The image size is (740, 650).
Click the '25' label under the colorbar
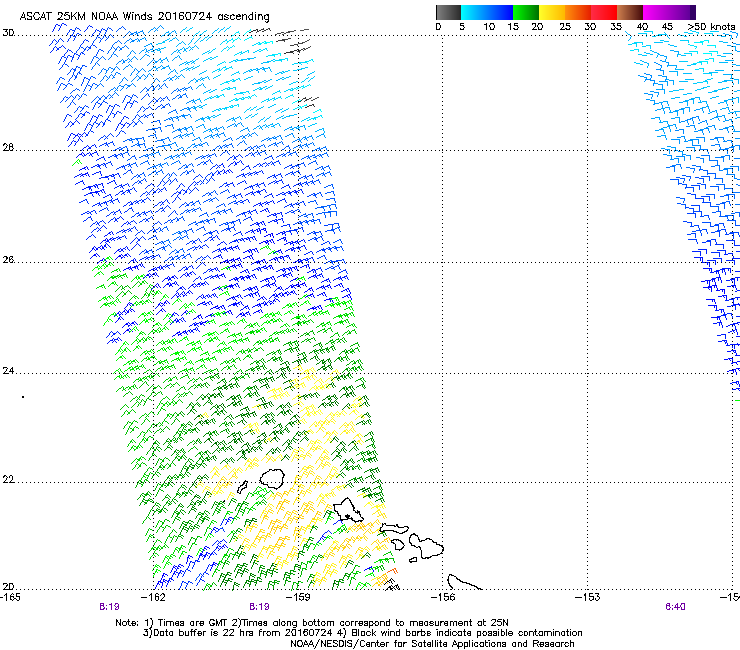pyautogui.click(x=565, y=27)
